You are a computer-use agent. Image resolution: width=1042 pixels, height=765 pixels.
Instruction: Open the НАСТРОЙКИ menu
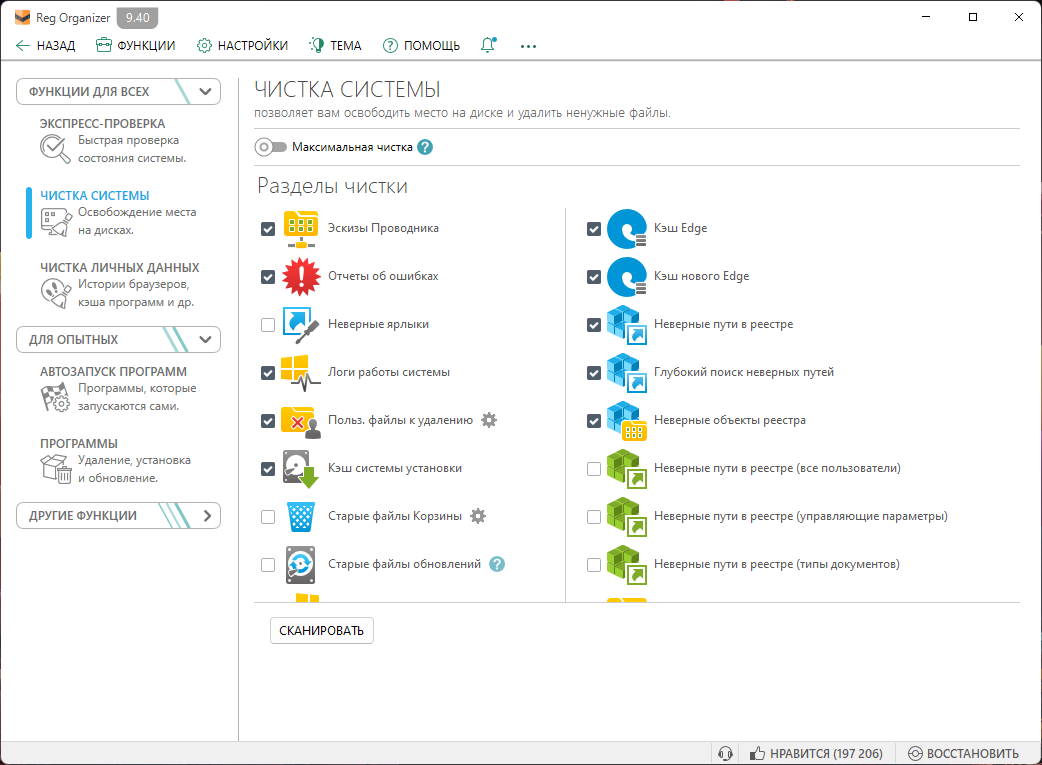(x=243, y=45)
